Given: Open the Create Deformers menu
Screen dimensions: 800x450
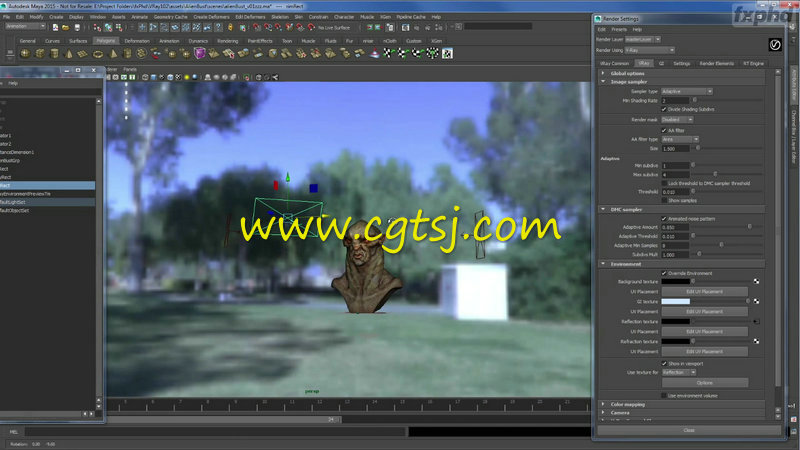Looking at the screenshot, I should (x=211, y=17).
